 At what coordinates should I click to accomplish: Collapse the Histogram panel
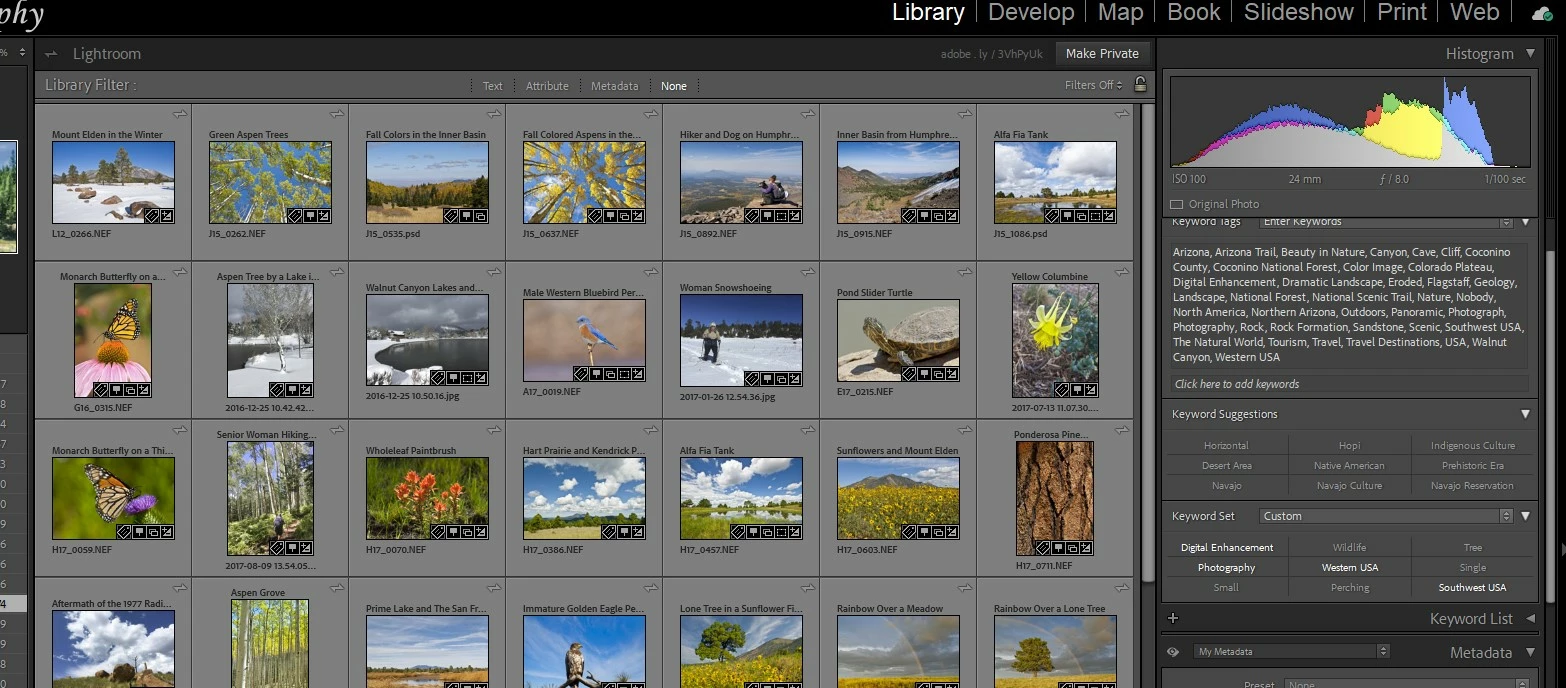1530,54
